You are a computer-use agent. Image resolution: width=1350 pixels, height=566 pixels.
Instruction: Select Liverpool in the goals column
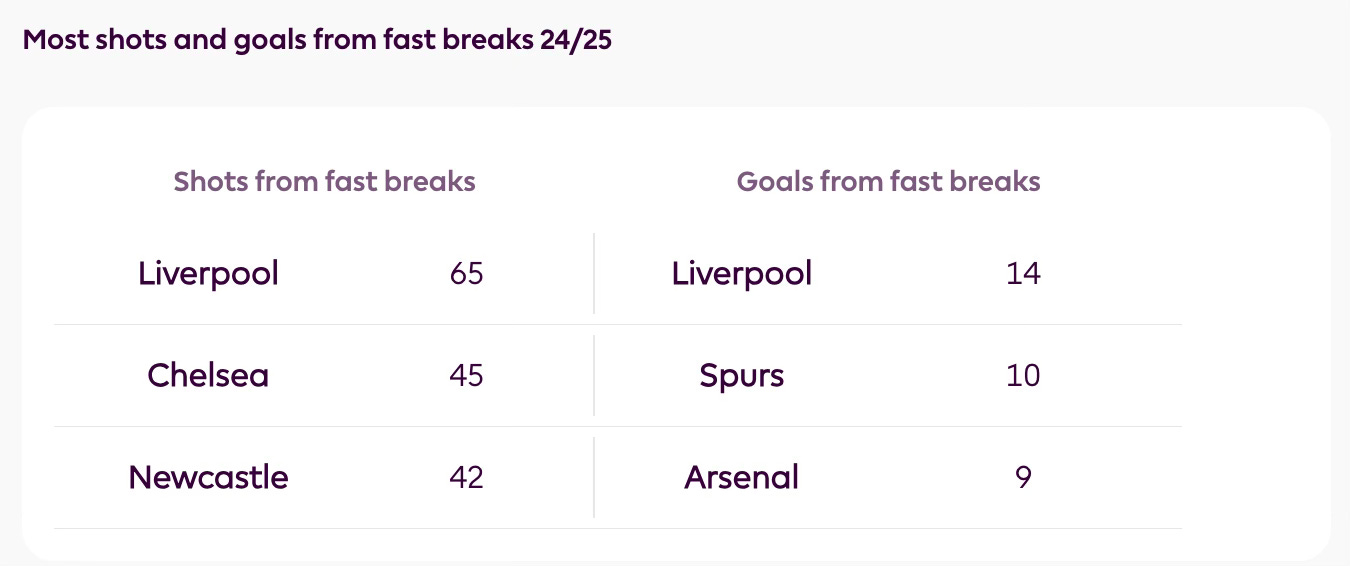click(741, 273)
